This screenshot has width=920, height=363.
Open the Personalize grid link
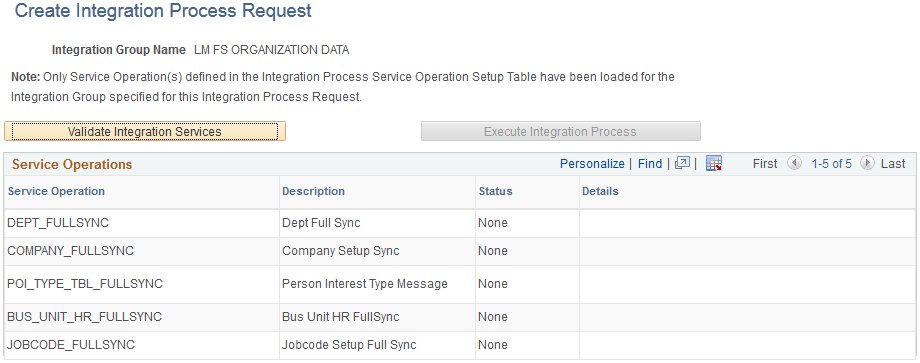(x=592, y=164)
